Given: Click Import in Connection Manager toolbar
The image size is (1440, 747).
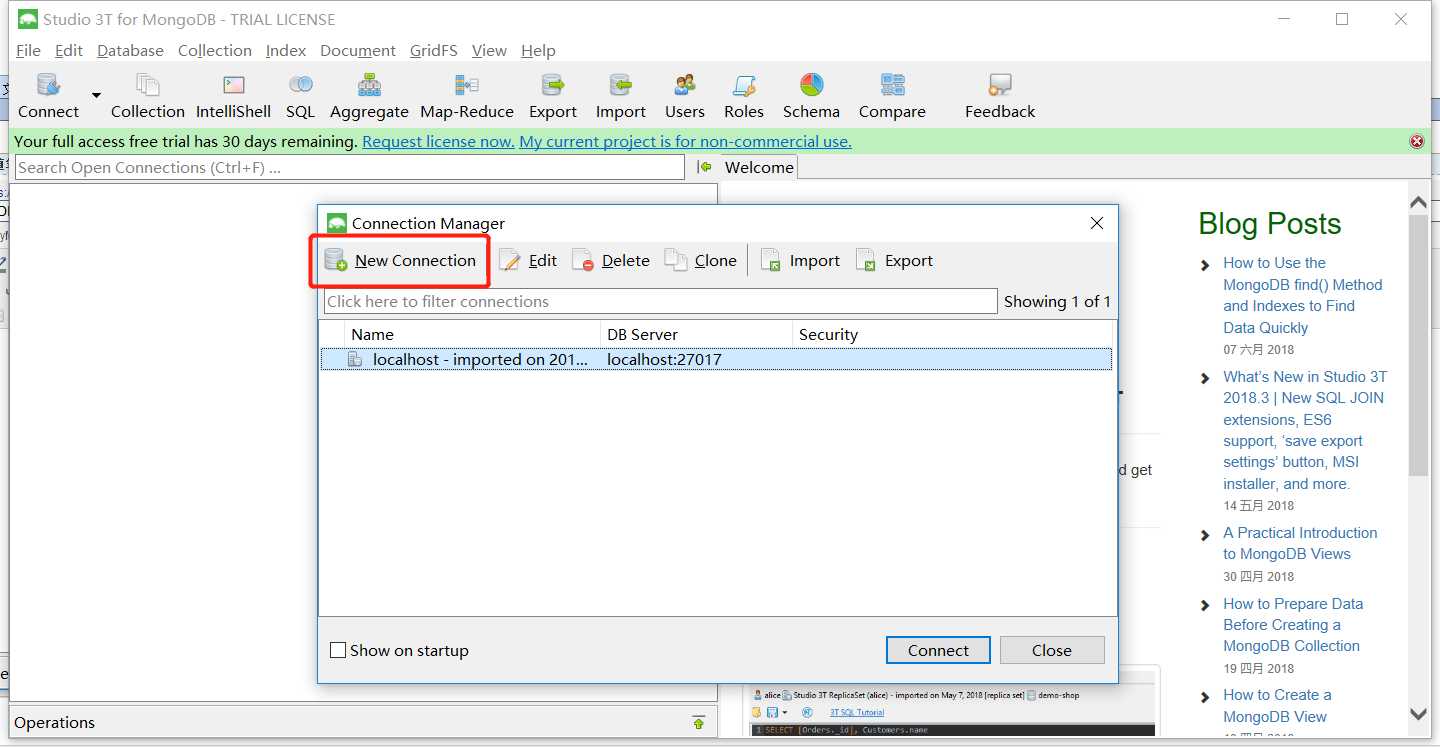Looking at the screenshot, I should (x=800, y=260).
